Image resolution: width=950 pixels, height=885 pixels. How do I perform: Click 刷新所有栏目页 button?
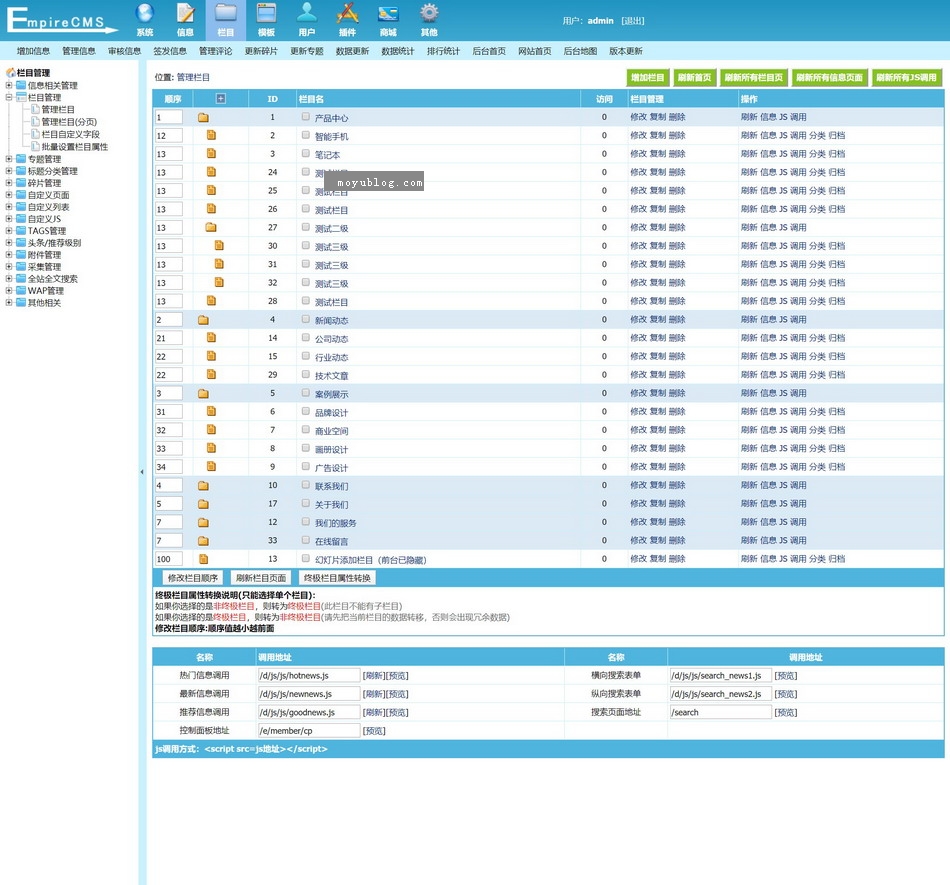pos(754,78)
